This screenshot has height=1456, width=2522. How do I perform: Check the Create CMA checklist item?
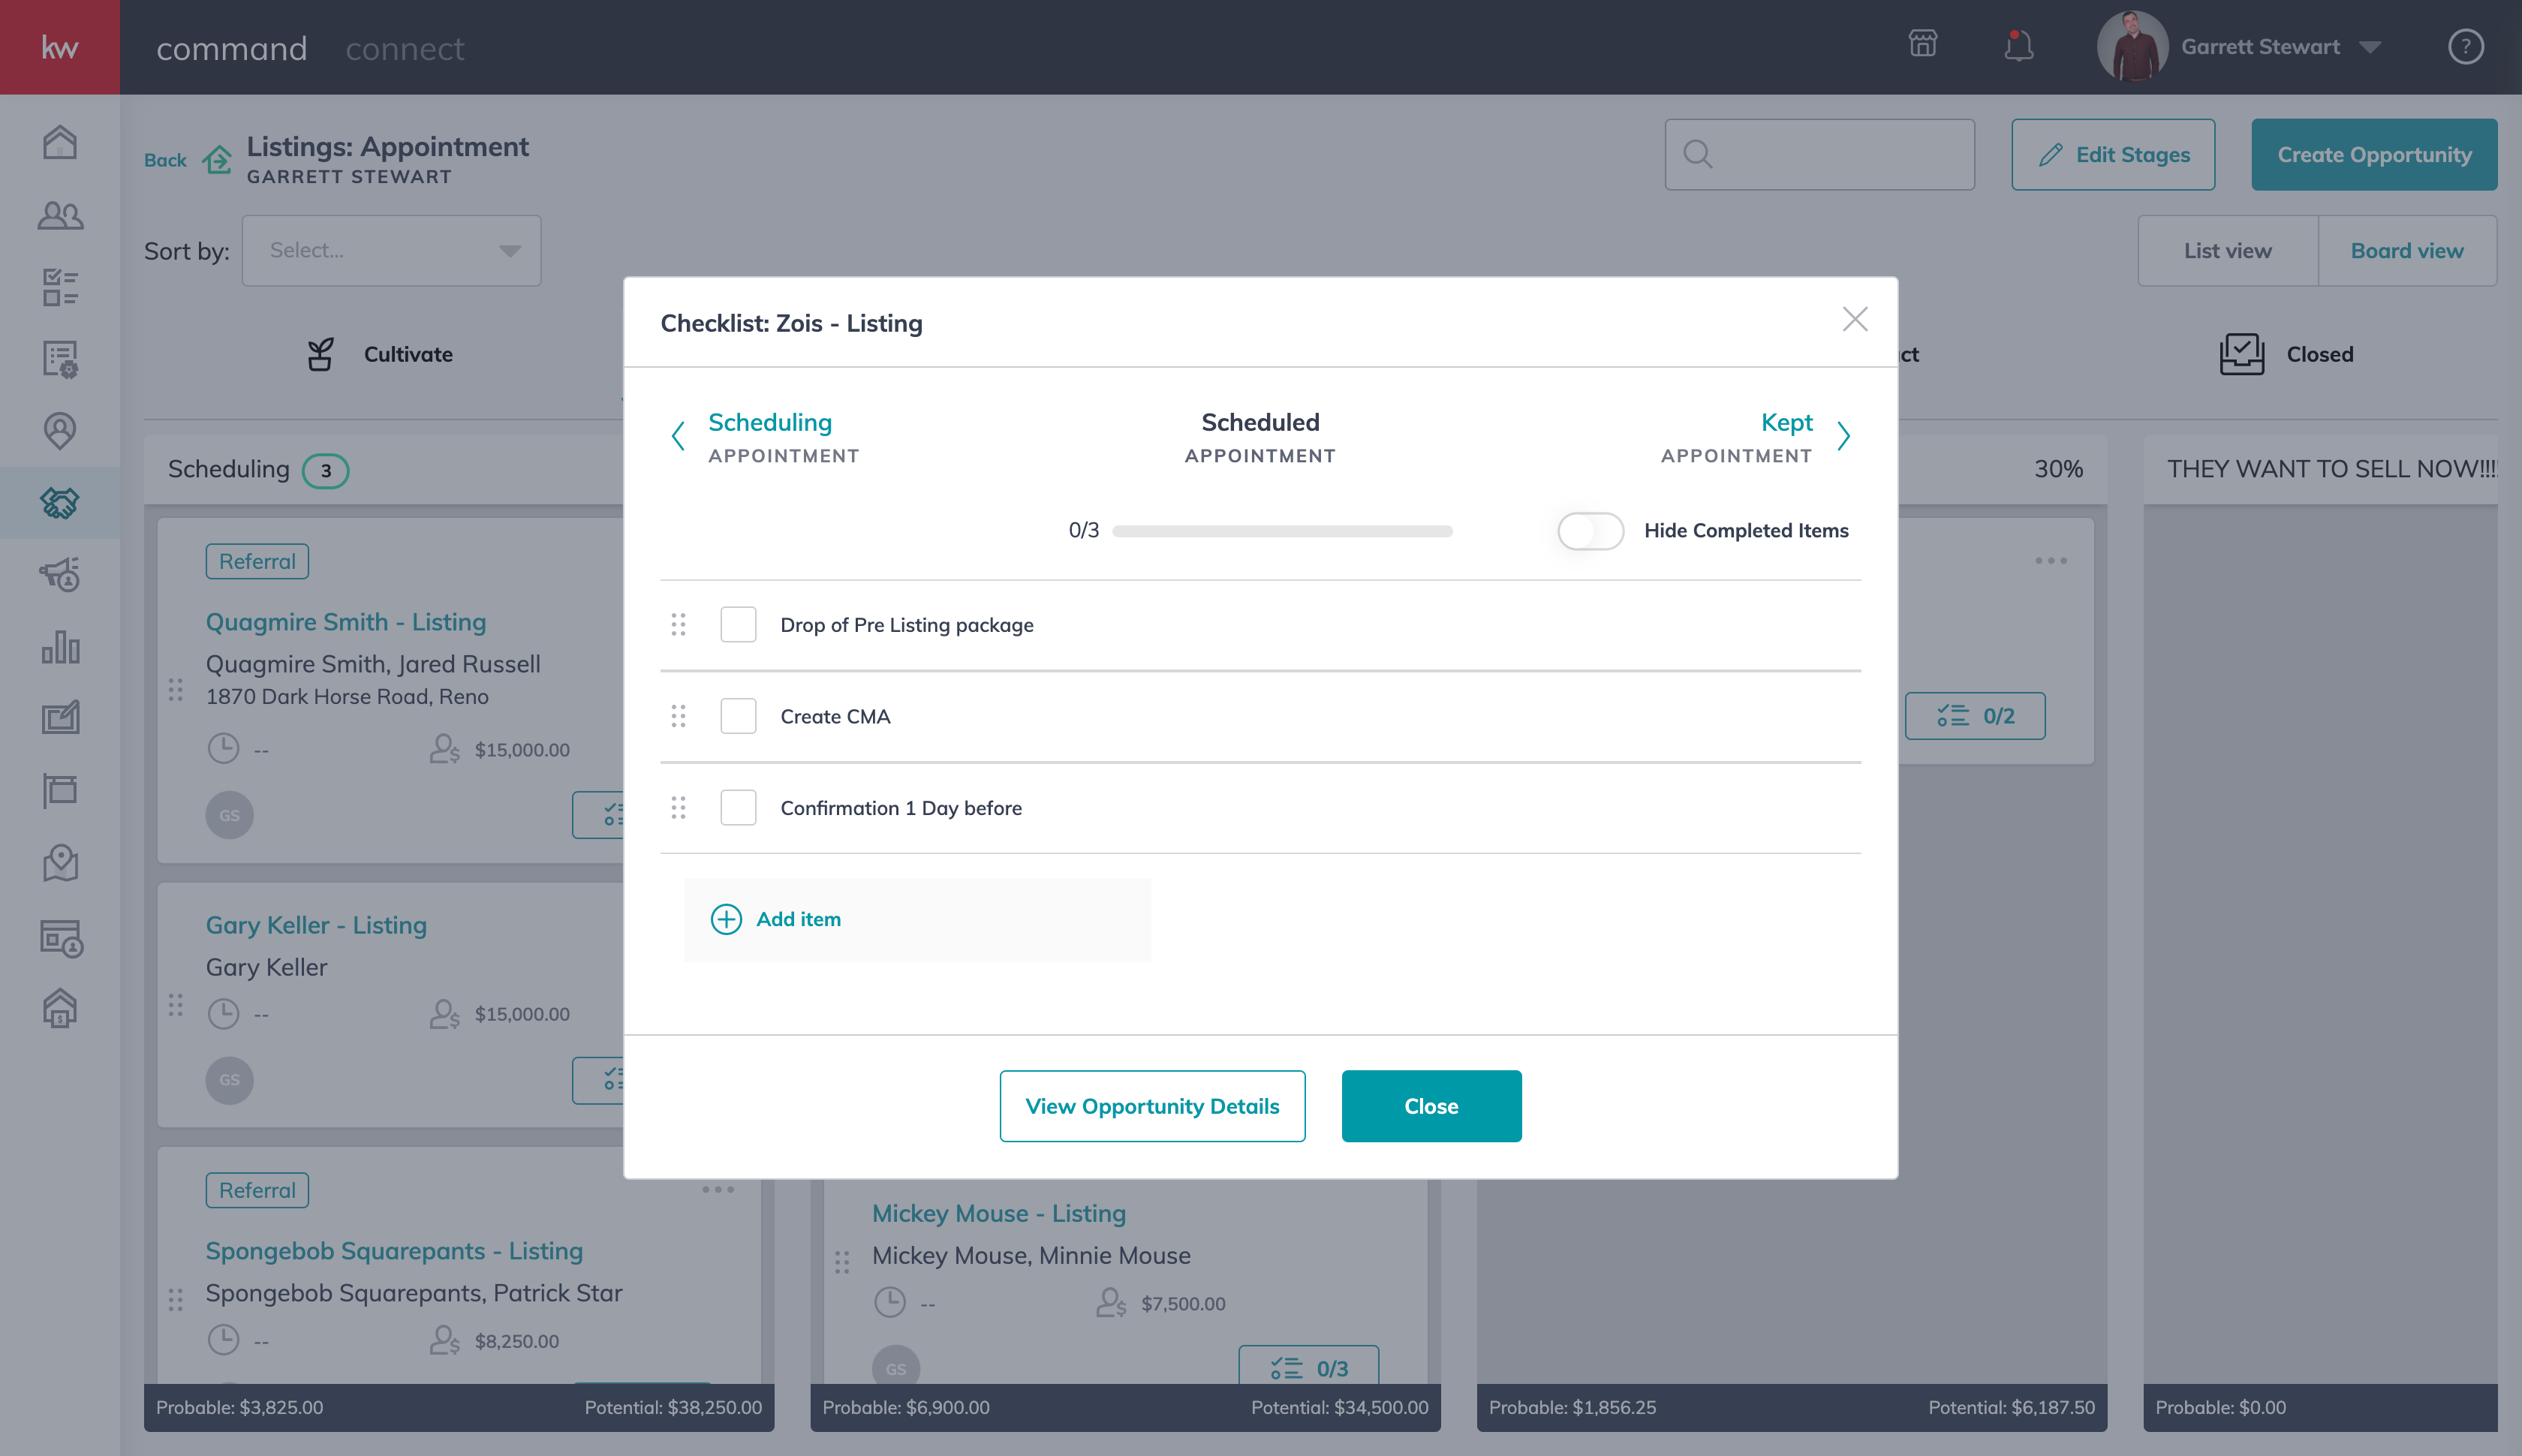point(738,716)
